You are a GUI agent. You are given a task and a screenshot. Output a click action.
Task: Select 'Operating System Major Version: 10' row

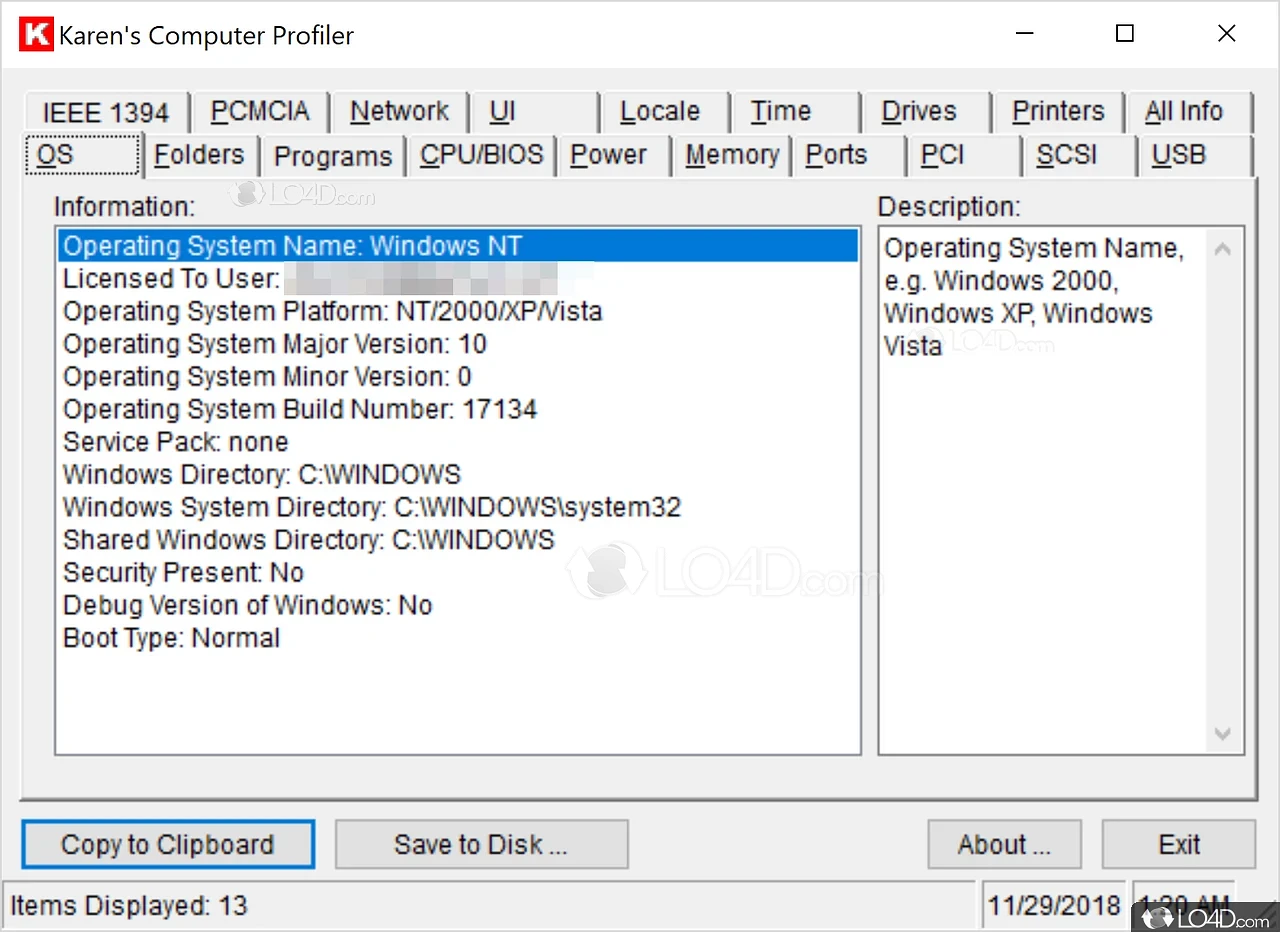458,344
